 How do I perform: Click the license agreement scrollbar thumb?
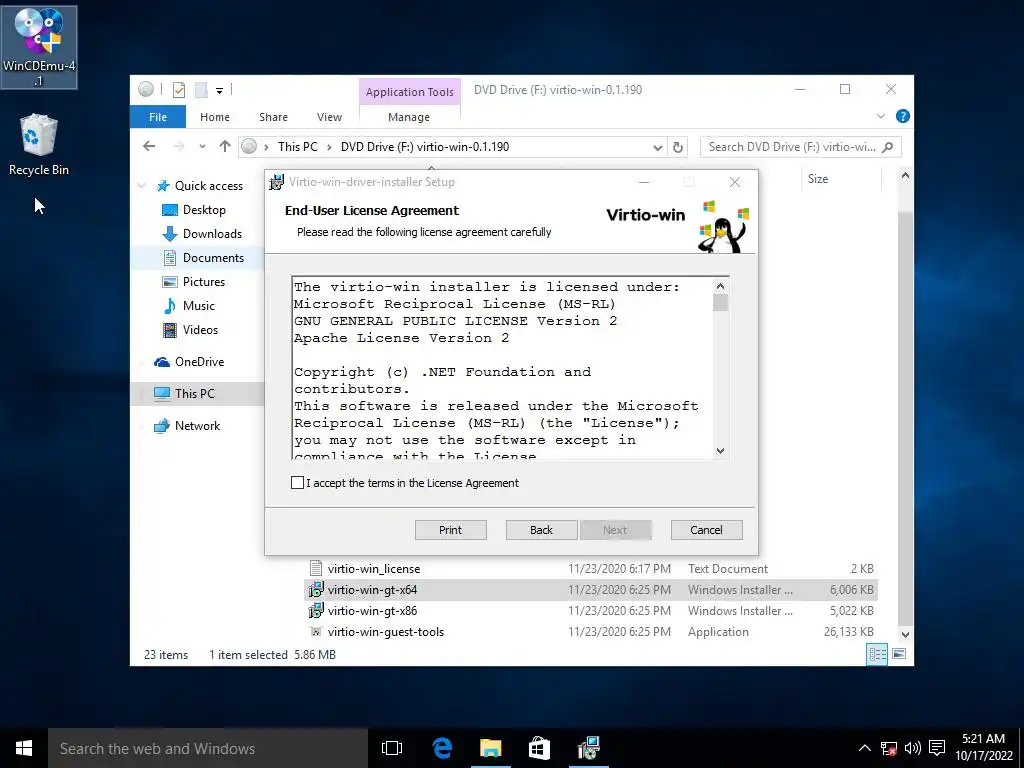coord(720,303)
